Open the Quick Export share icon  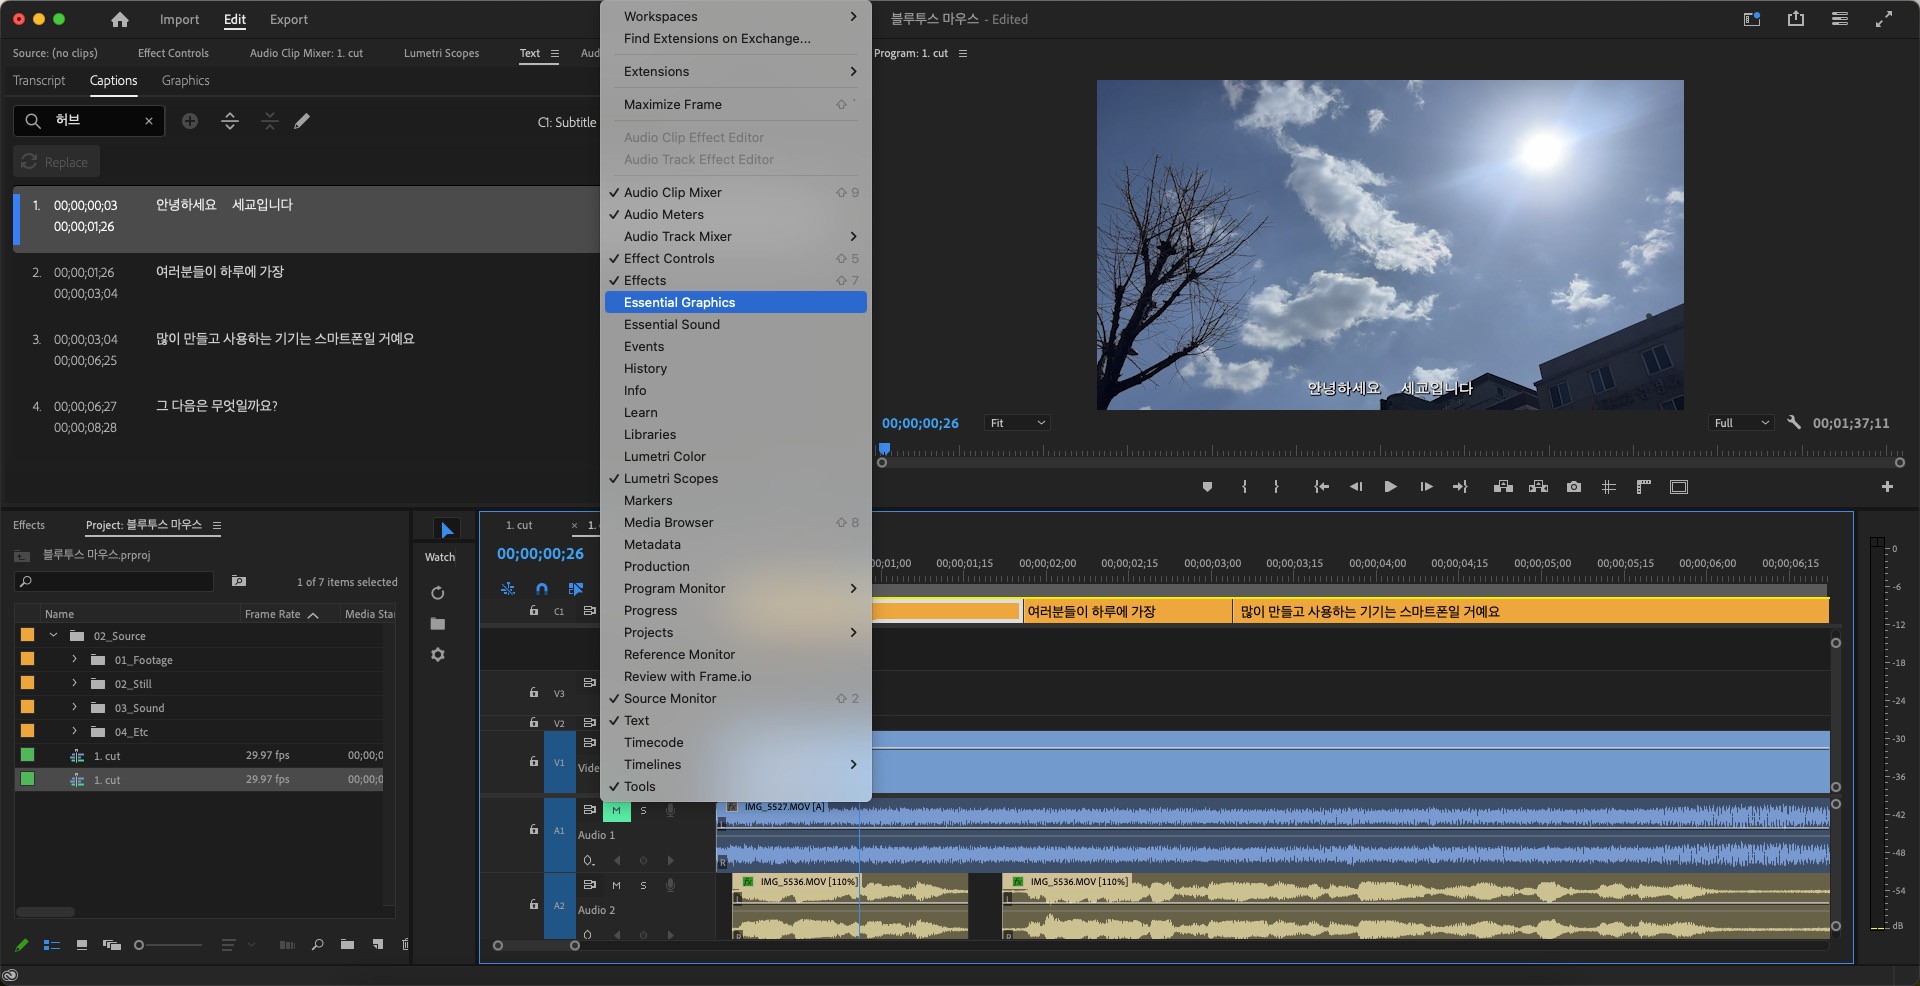coord(1796,19)
